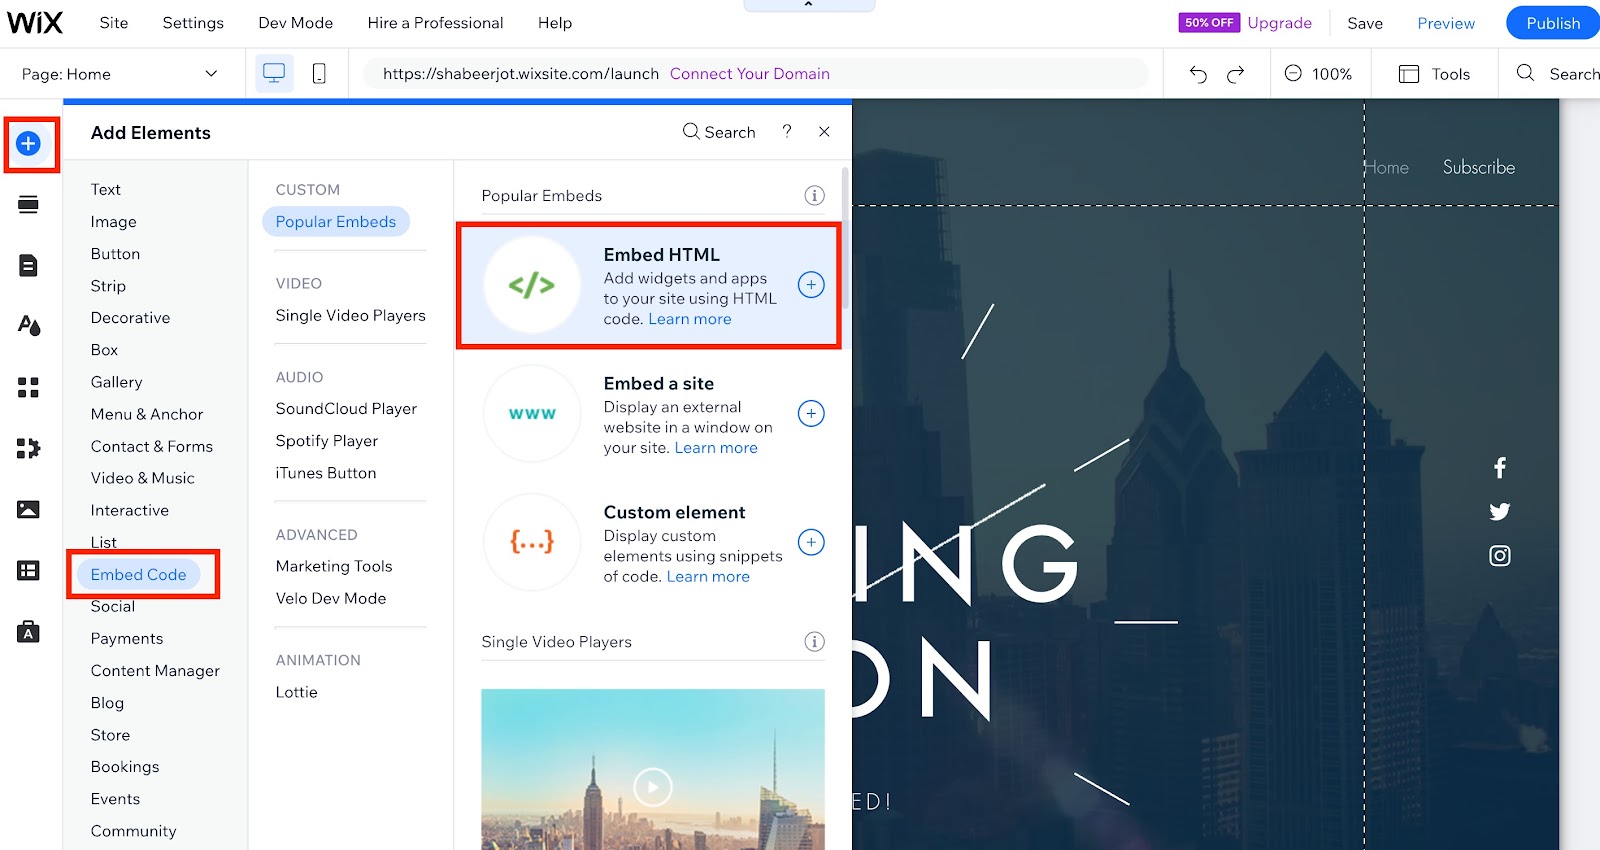Collapse the top bar chevron
The image size is (1600, 850).
pyautogui.click(x=808, y=5)
